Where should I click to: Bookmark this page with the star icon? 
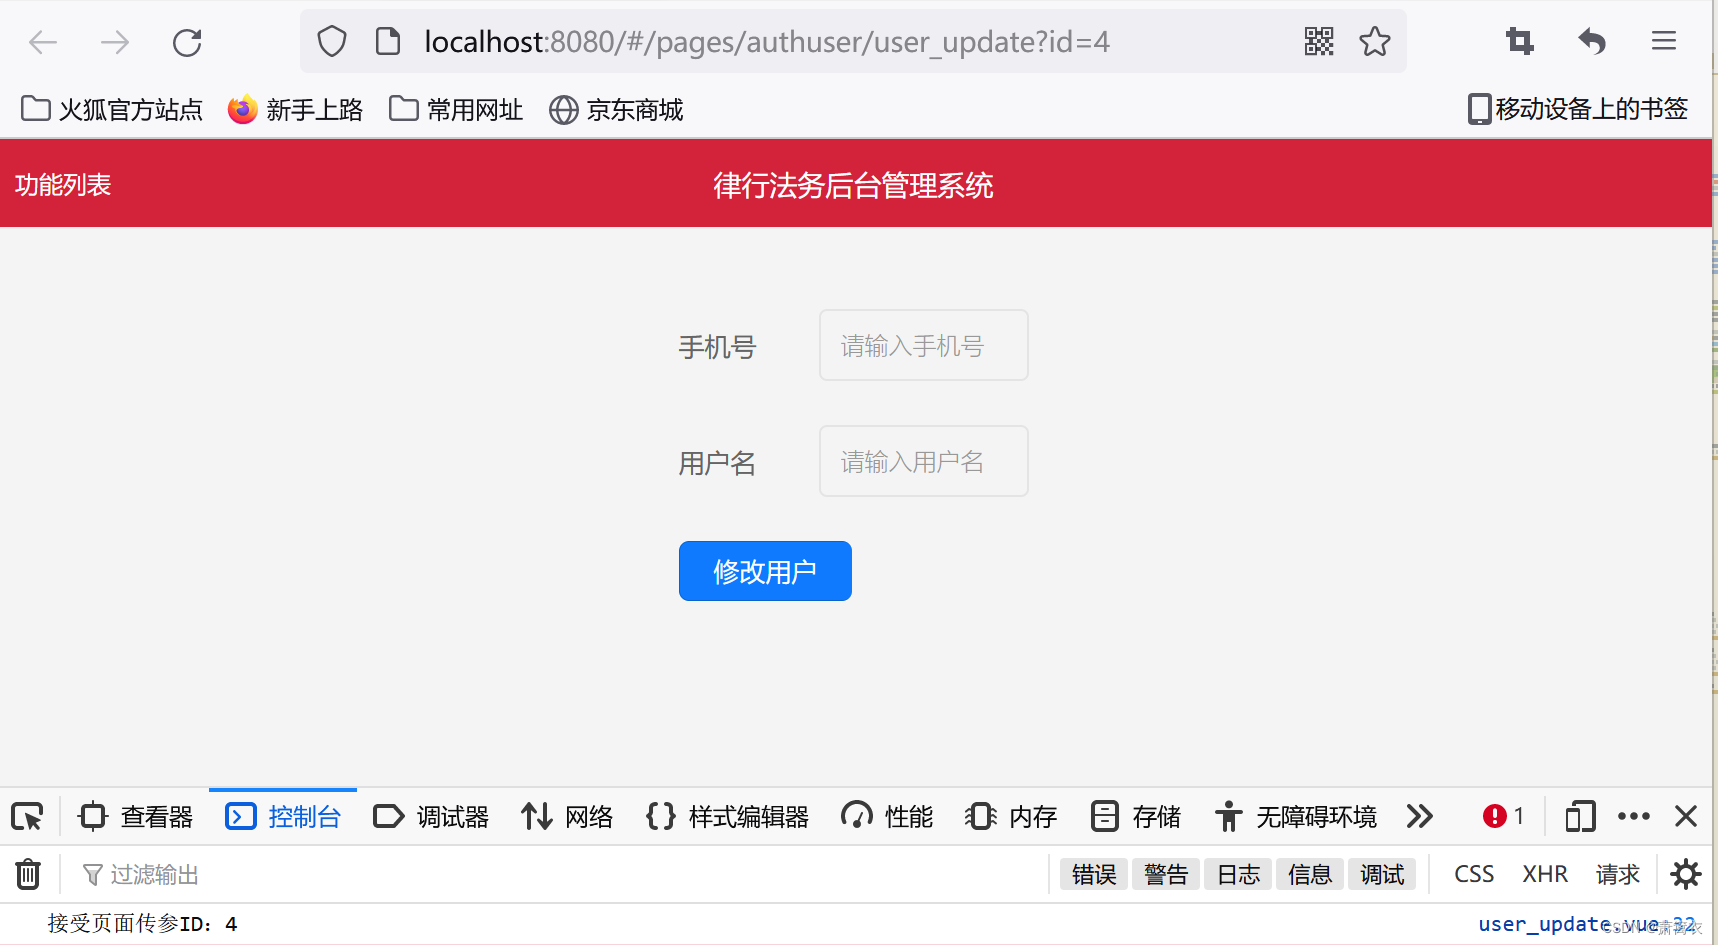(1375, 42)
